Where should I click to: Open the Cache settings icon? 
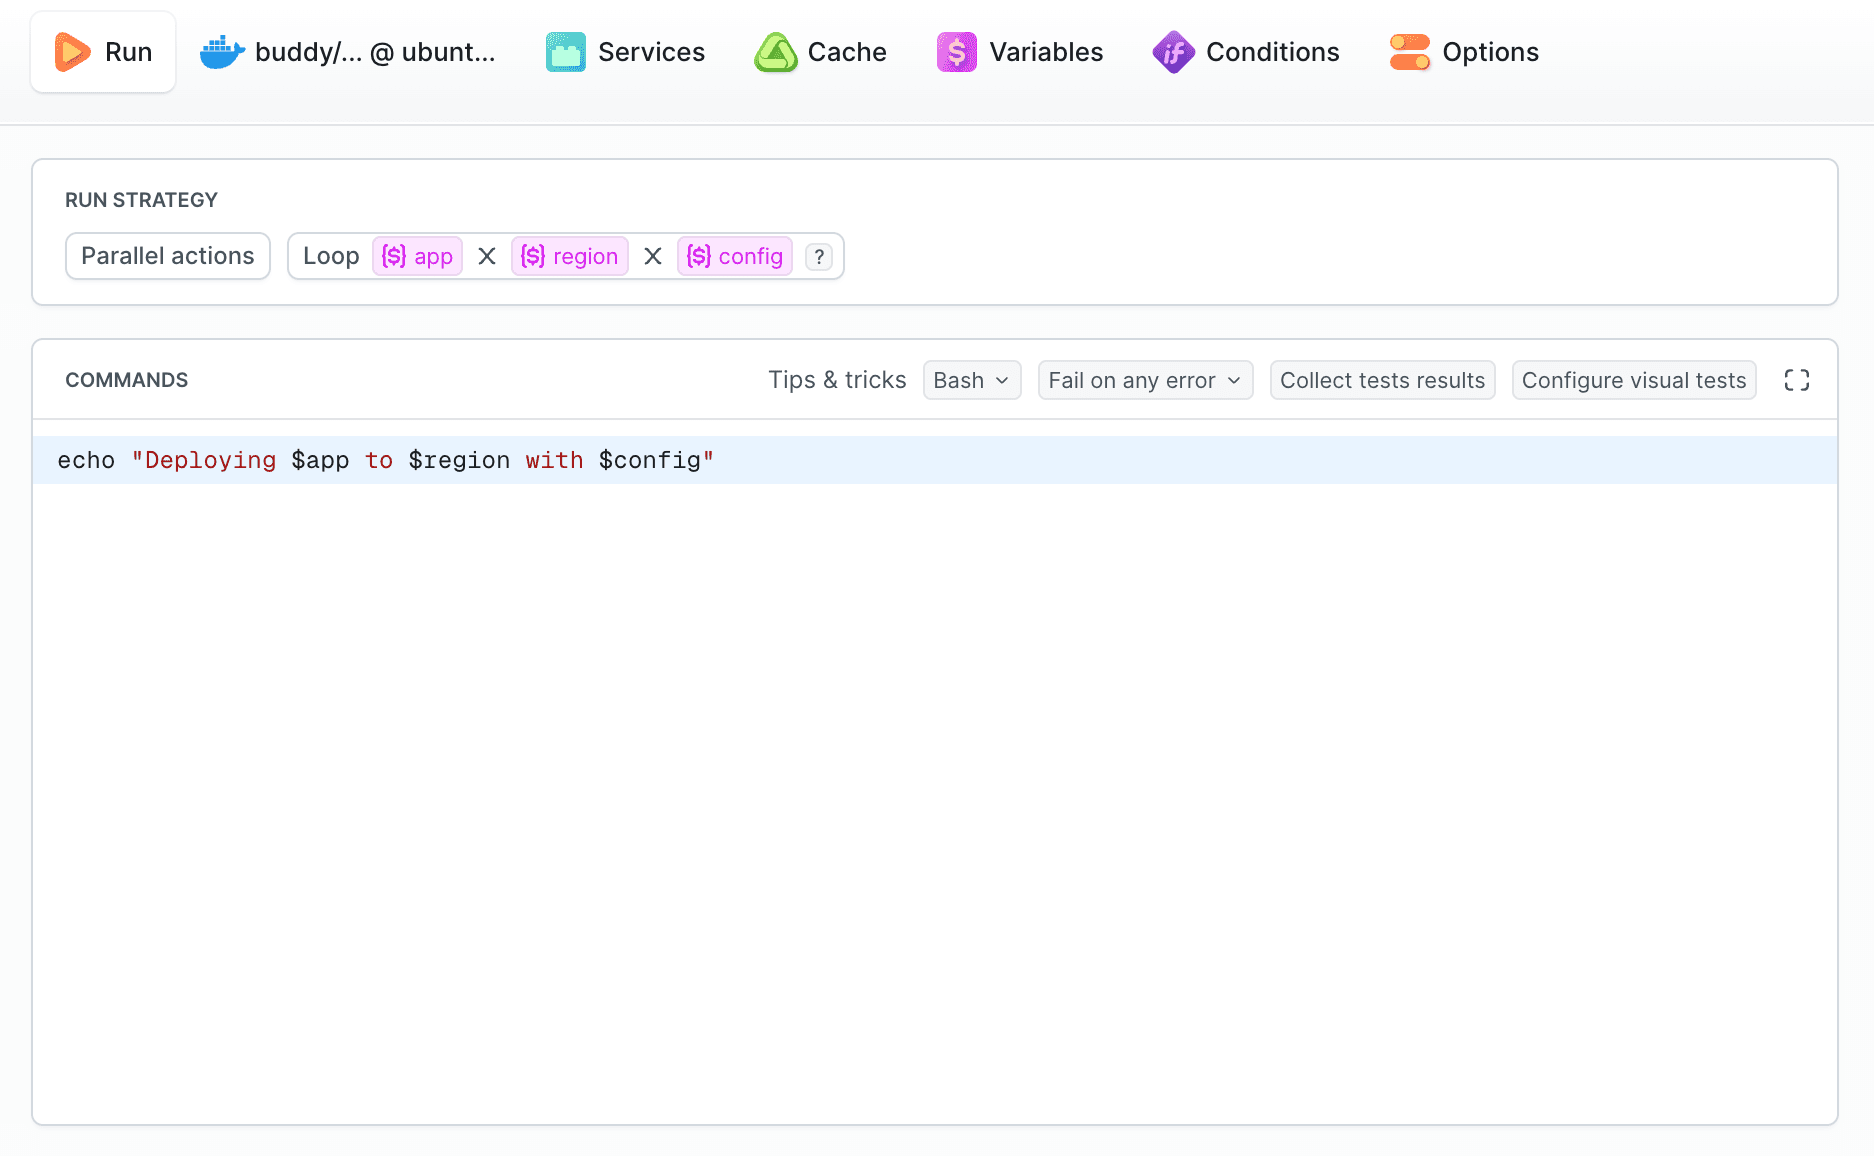(x=775, y=51)
